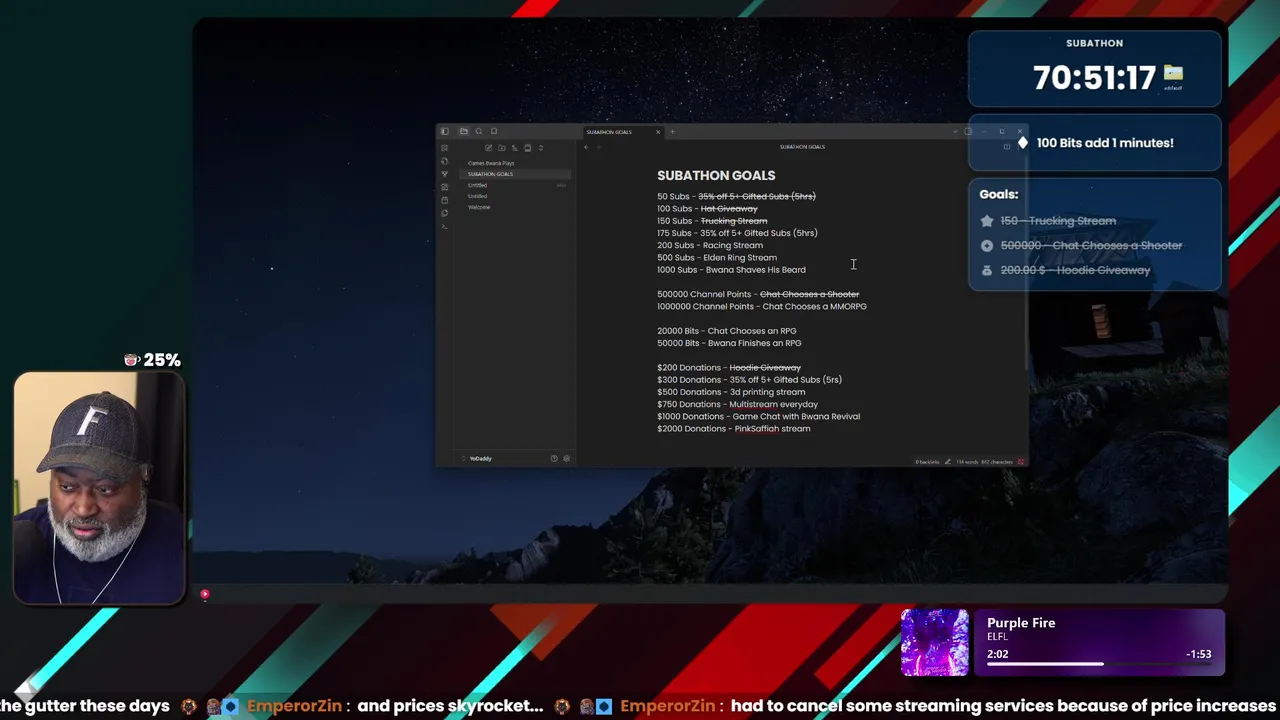The width and height of the screenshot is (1280, 720).
Task: Click the 500 Subs - Elden Ring Stream line
Action: 717,257
